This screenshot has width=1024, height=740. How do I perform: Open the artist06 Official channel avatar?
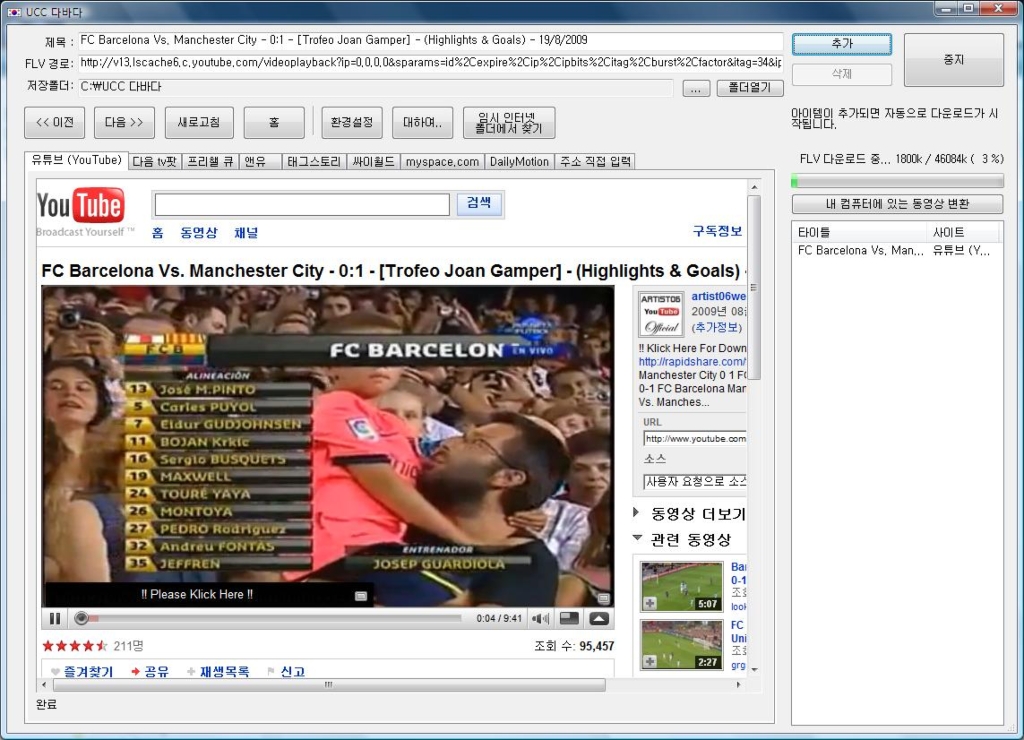661,314
